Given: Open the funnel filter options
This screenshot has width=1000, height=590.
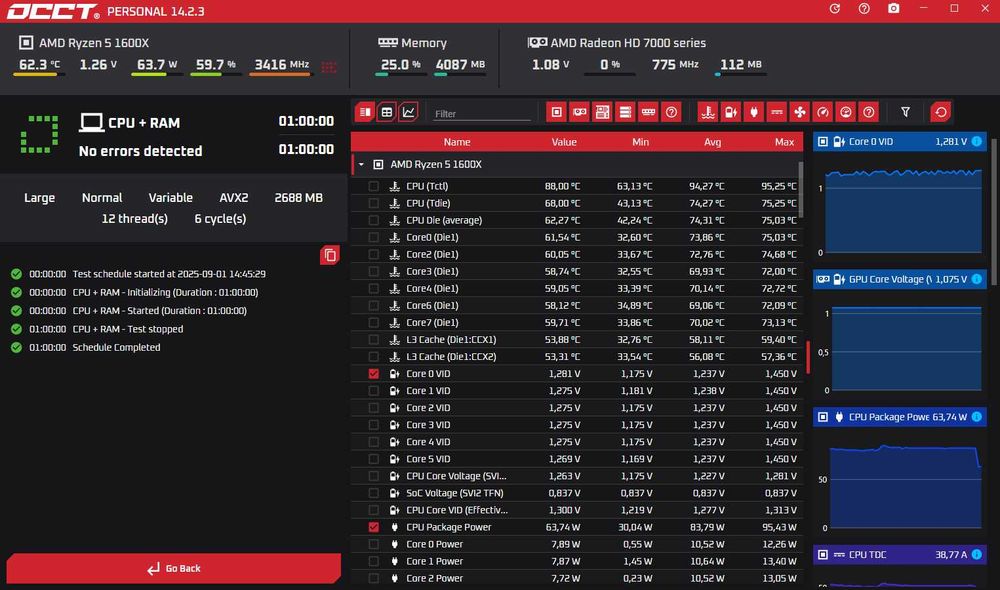Looking at the screenshot, I should (906, 112).
